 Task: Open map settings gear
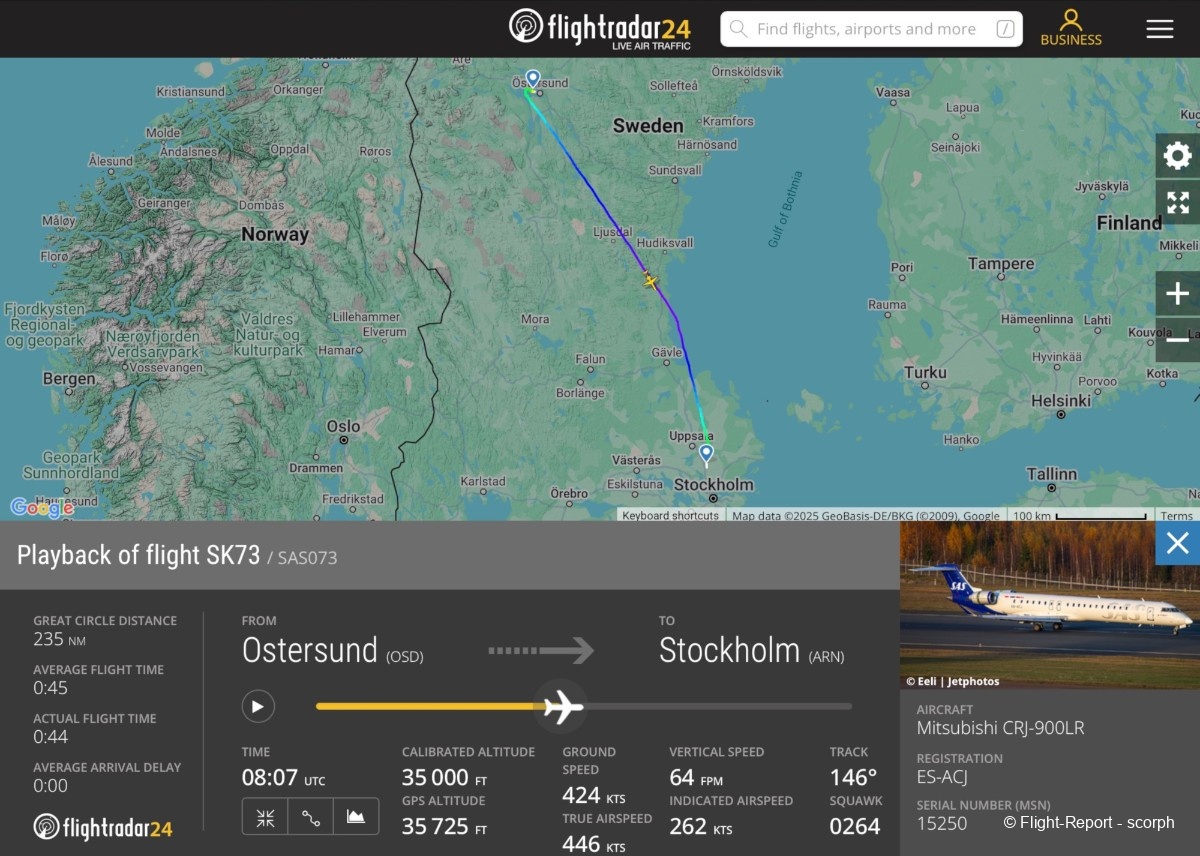1178,156
